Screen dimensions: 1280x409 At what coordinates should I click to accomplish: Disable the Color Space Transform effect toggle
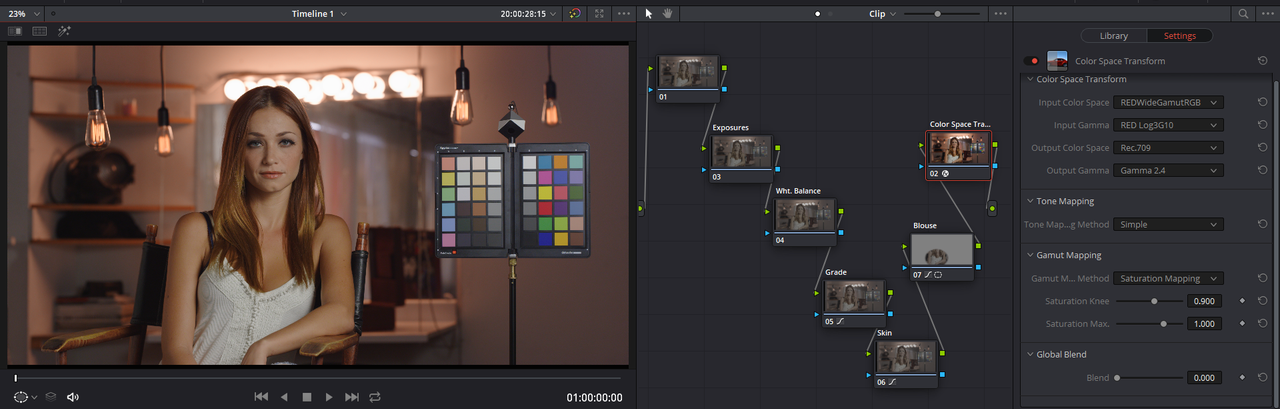click(x=1031, y=61)
